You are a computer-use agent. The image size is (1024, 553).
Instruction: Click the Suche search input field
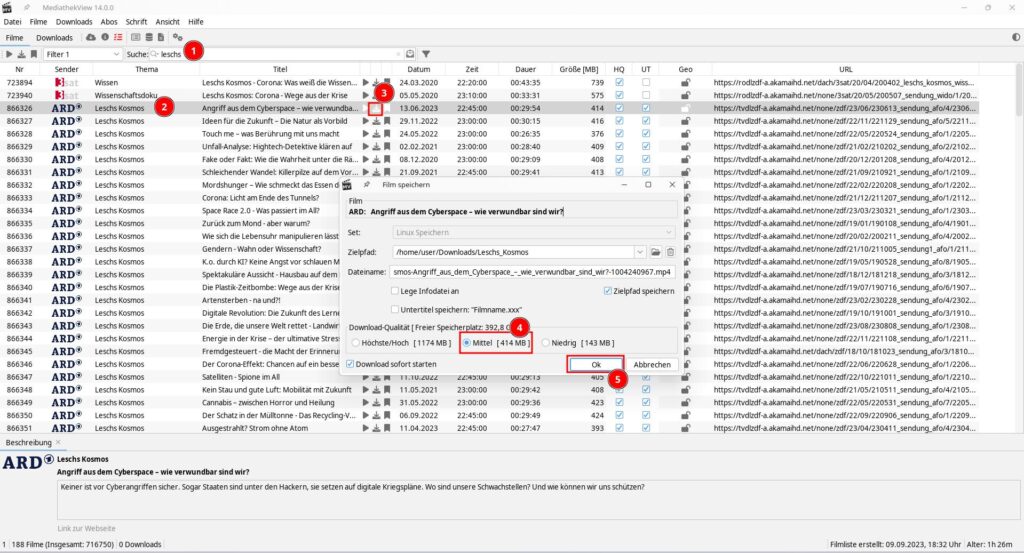pyautogui.click(x=278, y=54)
